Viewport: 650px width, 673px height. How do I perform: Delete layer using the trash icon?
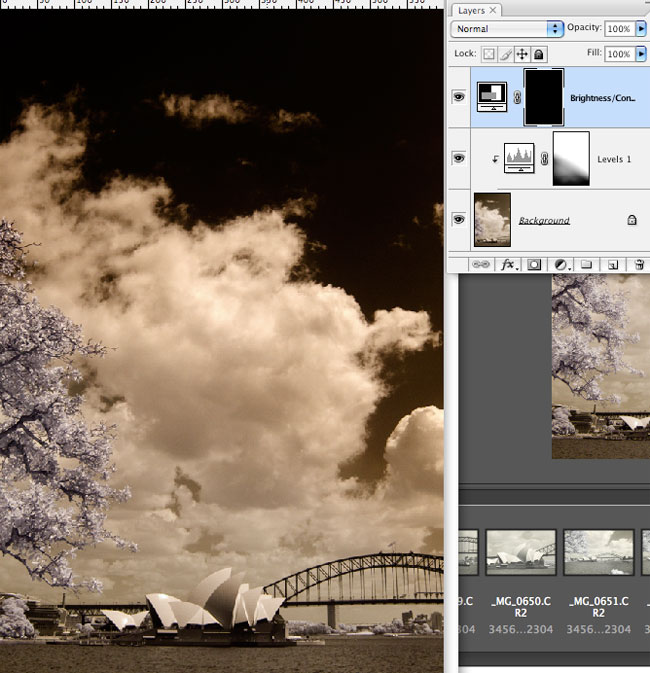638,265
